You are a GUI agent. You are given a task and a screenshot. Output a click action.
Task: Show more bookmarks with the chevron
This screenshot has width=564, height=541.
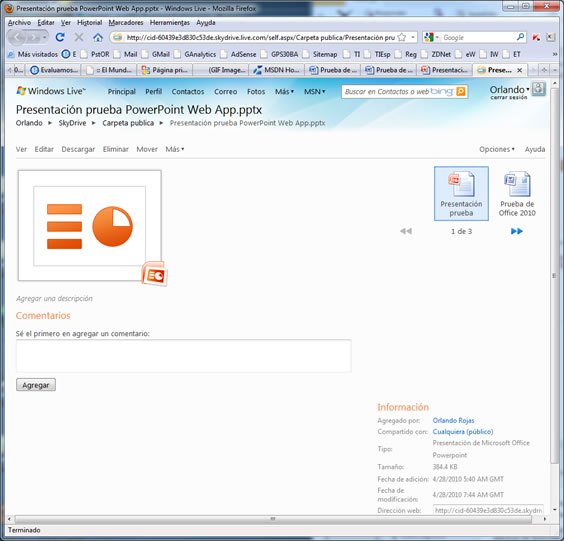point(555,54)
